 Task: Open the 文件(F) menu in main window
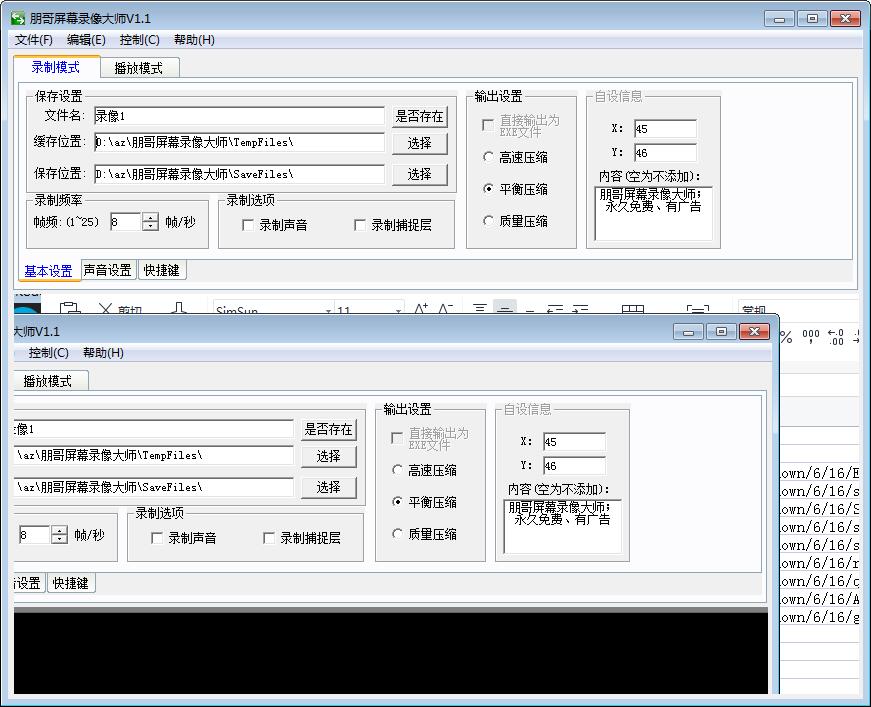34,40
